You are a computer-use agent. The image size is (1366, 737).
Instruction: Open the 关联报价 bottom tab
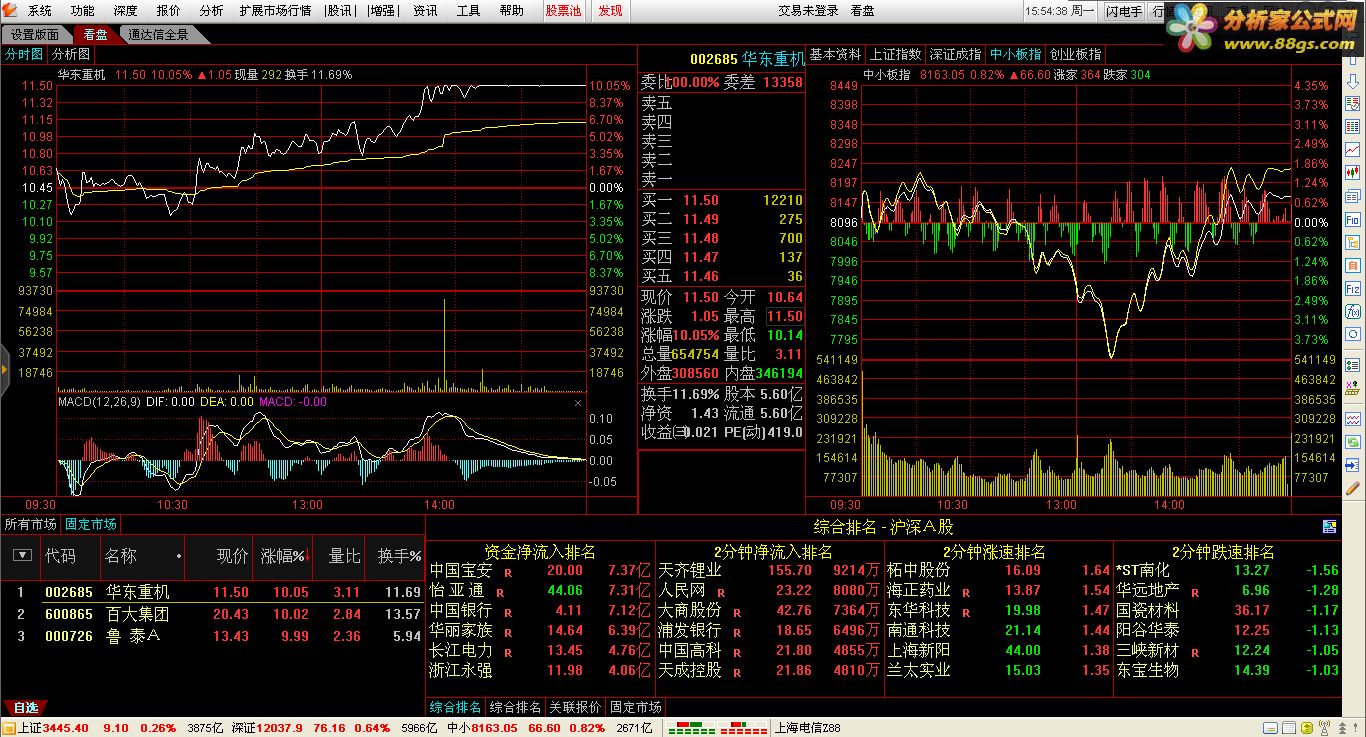pos(575,707)
